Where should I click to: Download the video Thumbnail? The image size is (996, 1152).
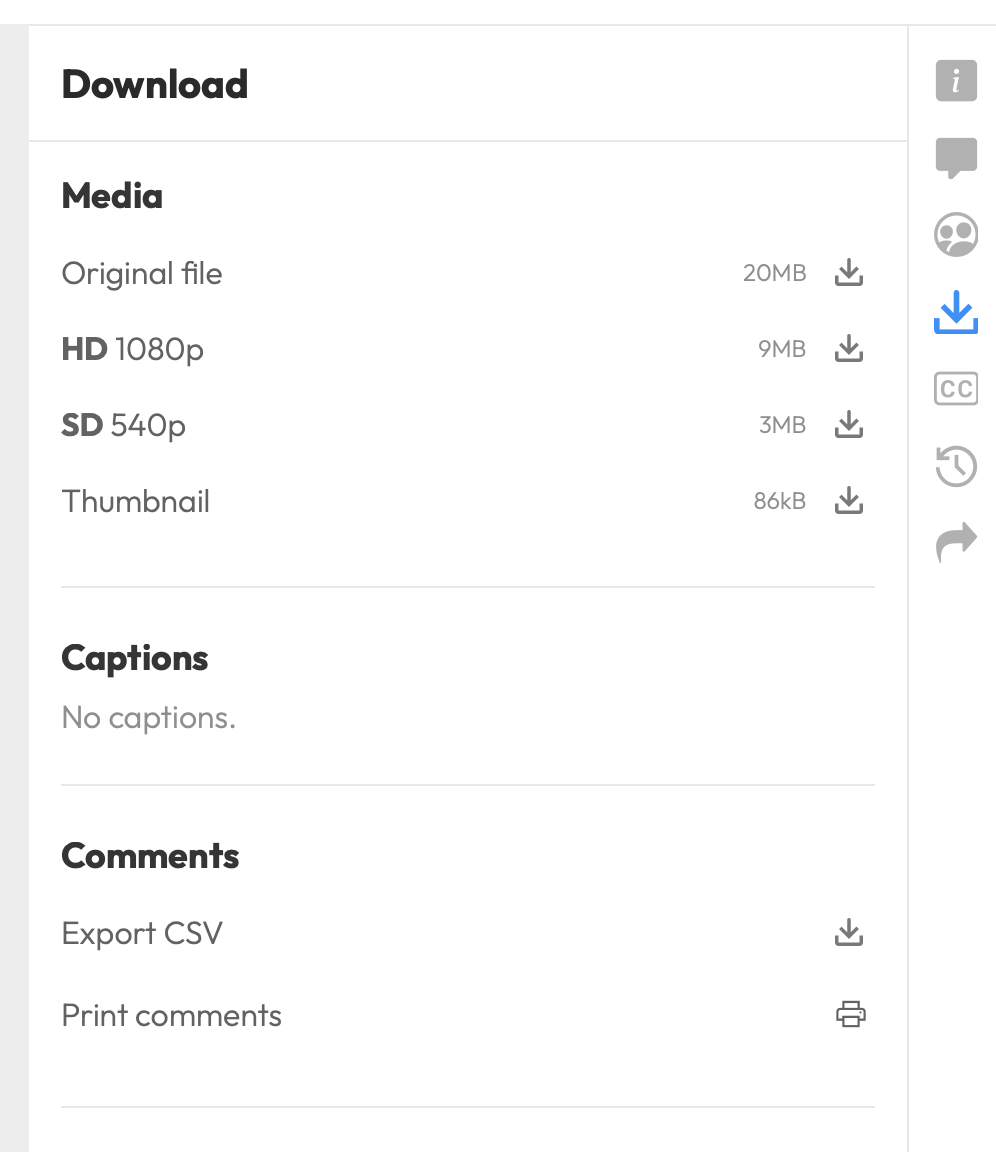point(849,501)
